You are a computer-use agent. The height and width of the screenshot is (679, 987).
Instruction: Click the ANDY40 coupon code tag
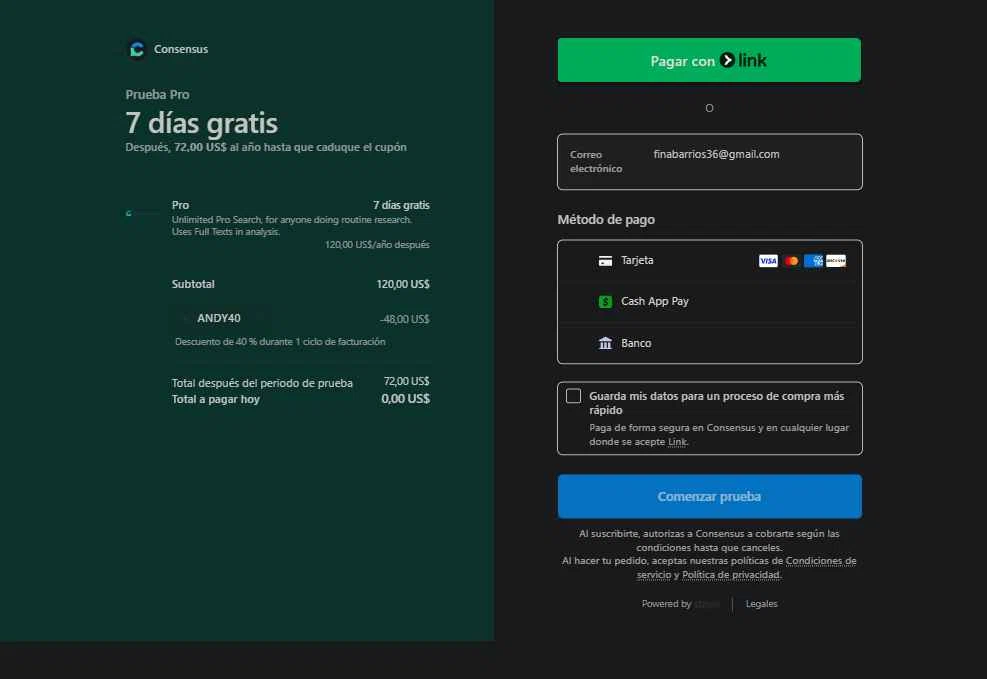click(218, 318)
